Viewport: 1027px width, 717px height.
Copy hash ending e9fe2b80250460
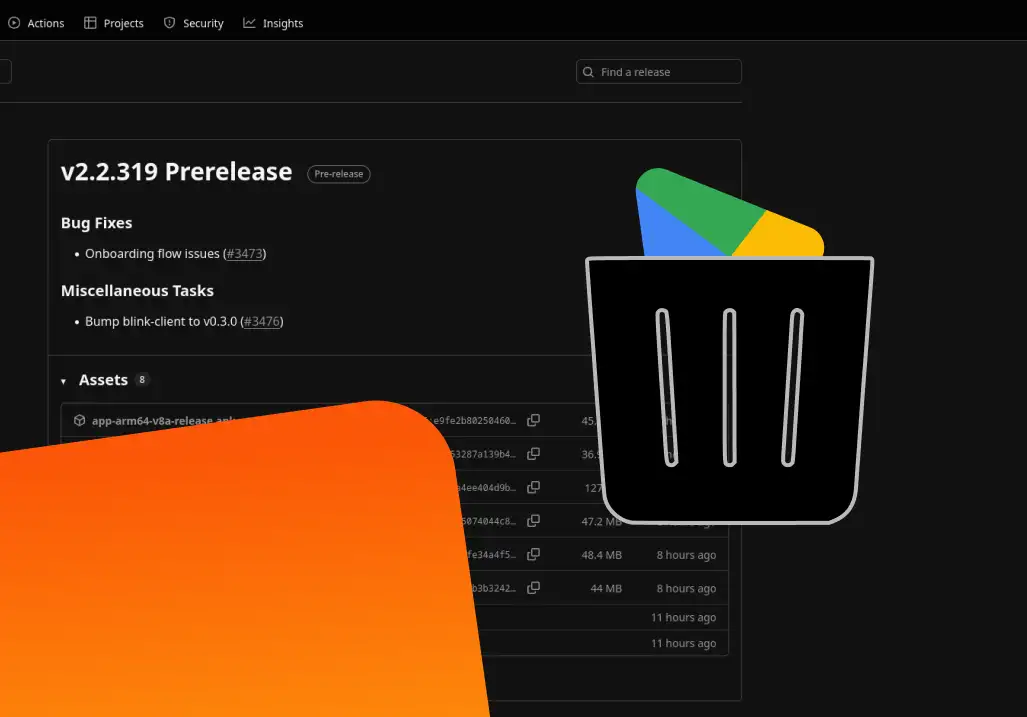coord(534,420)
